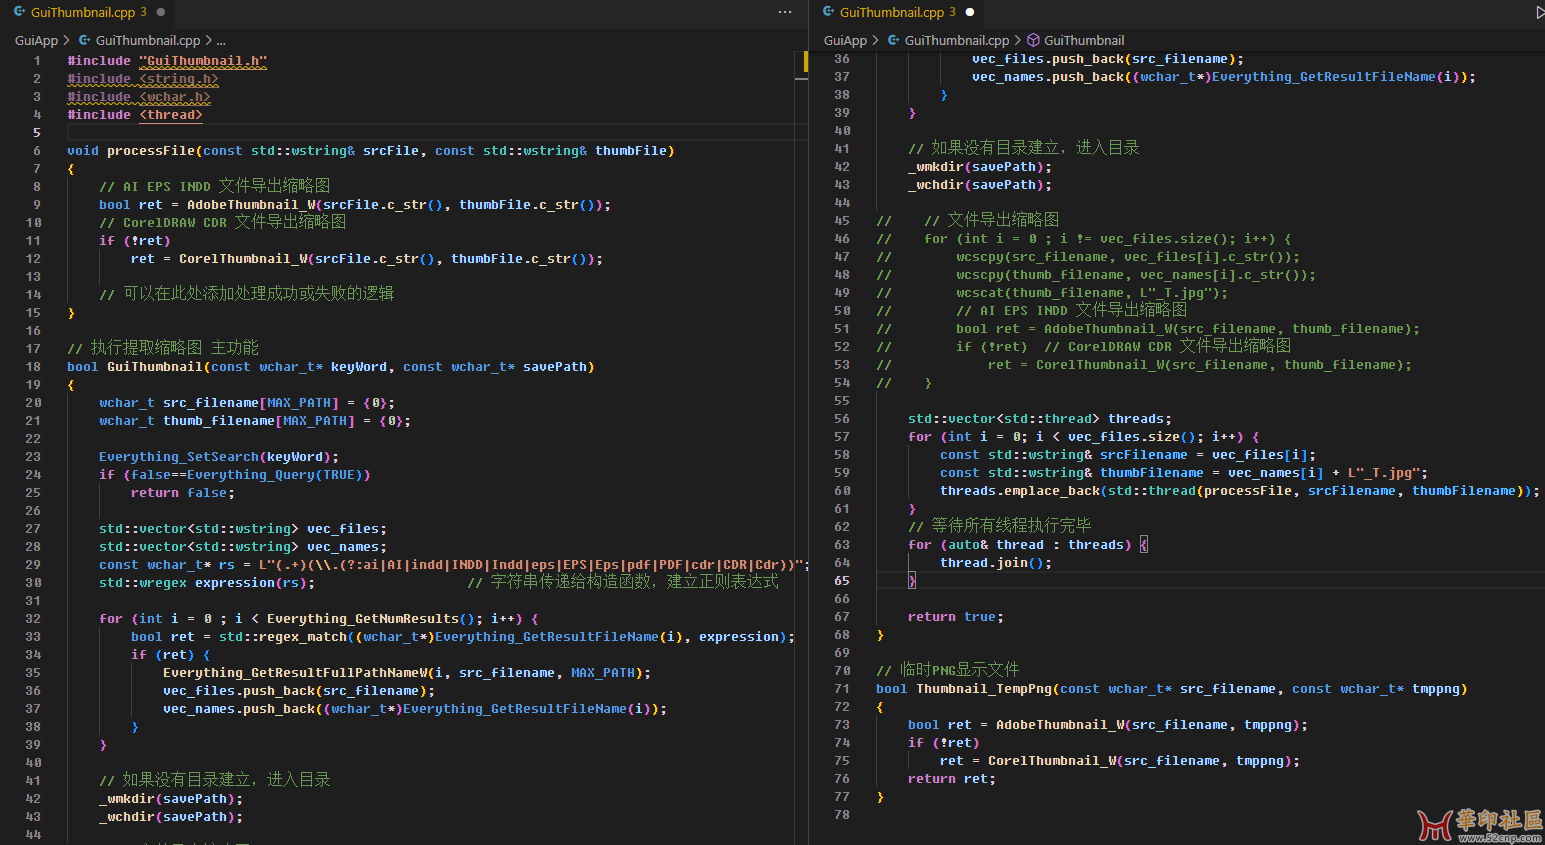The height and width of the screenshot is (845, 1545).
Task: Click line number 18 in the left editor
Action: (x=33, y=367)
